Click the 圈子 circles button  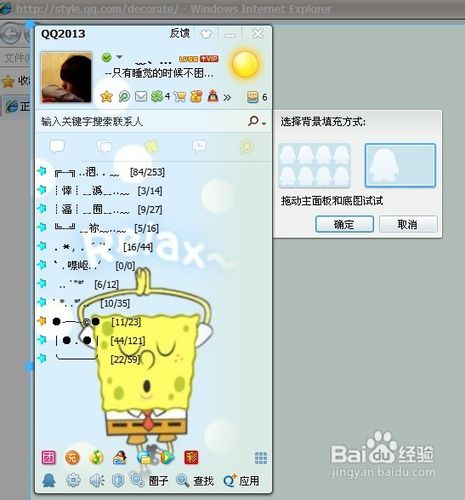150,480
